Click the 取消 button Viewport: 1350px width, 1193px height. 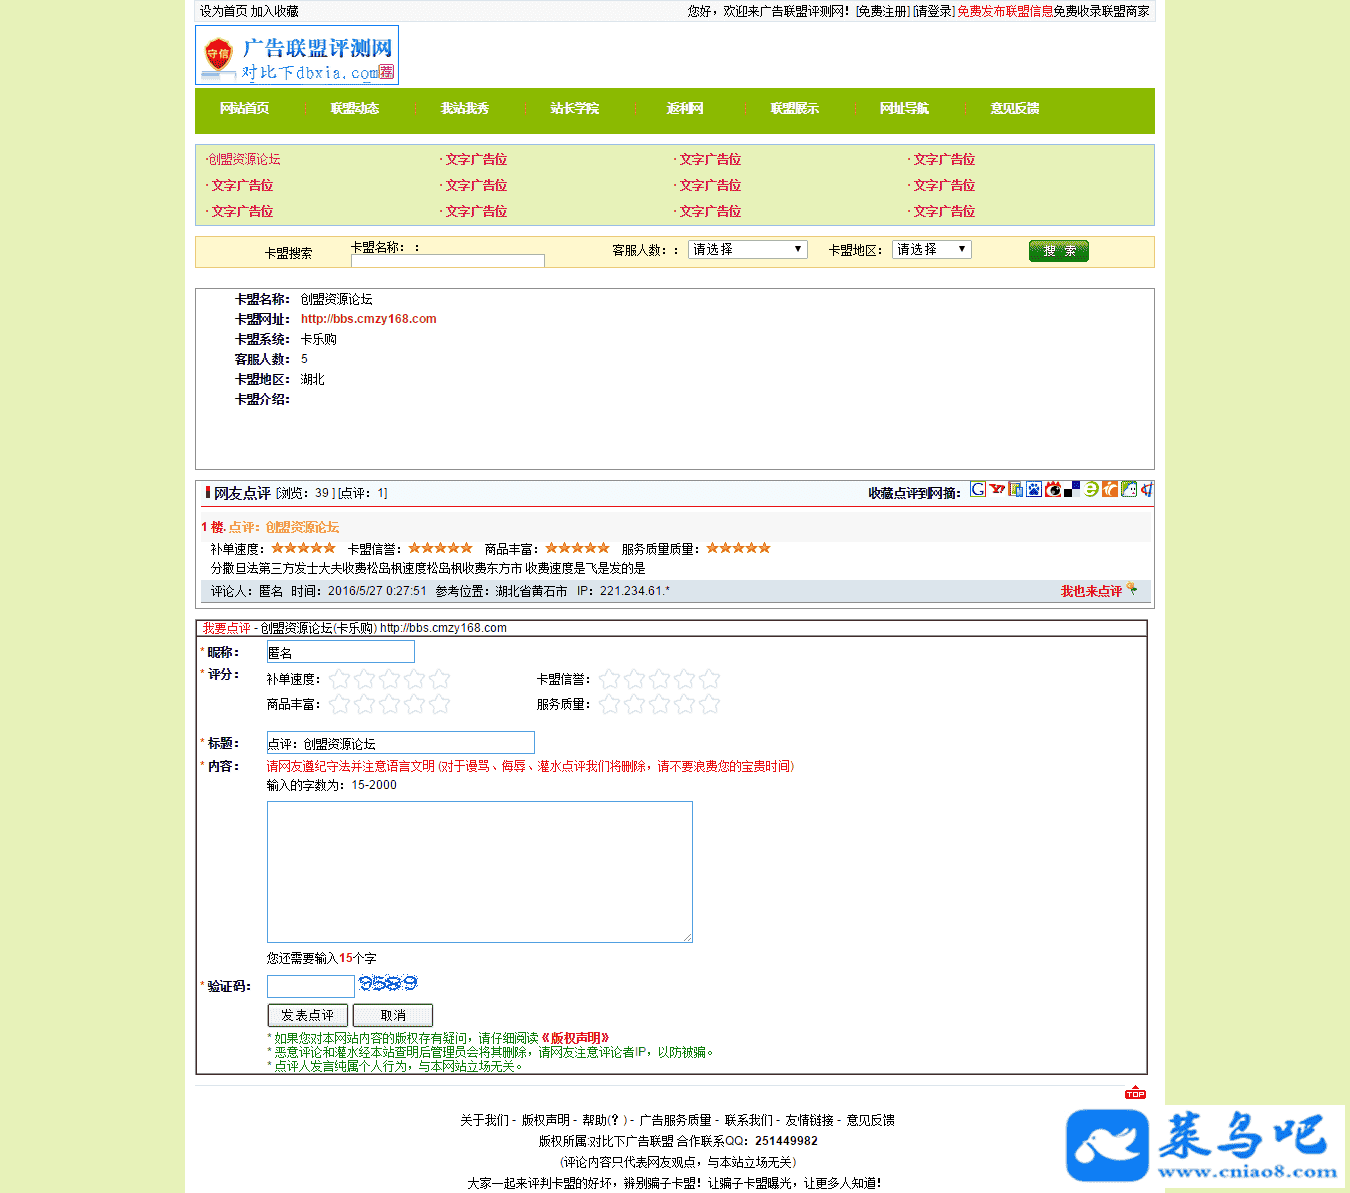click(393, 1015)
